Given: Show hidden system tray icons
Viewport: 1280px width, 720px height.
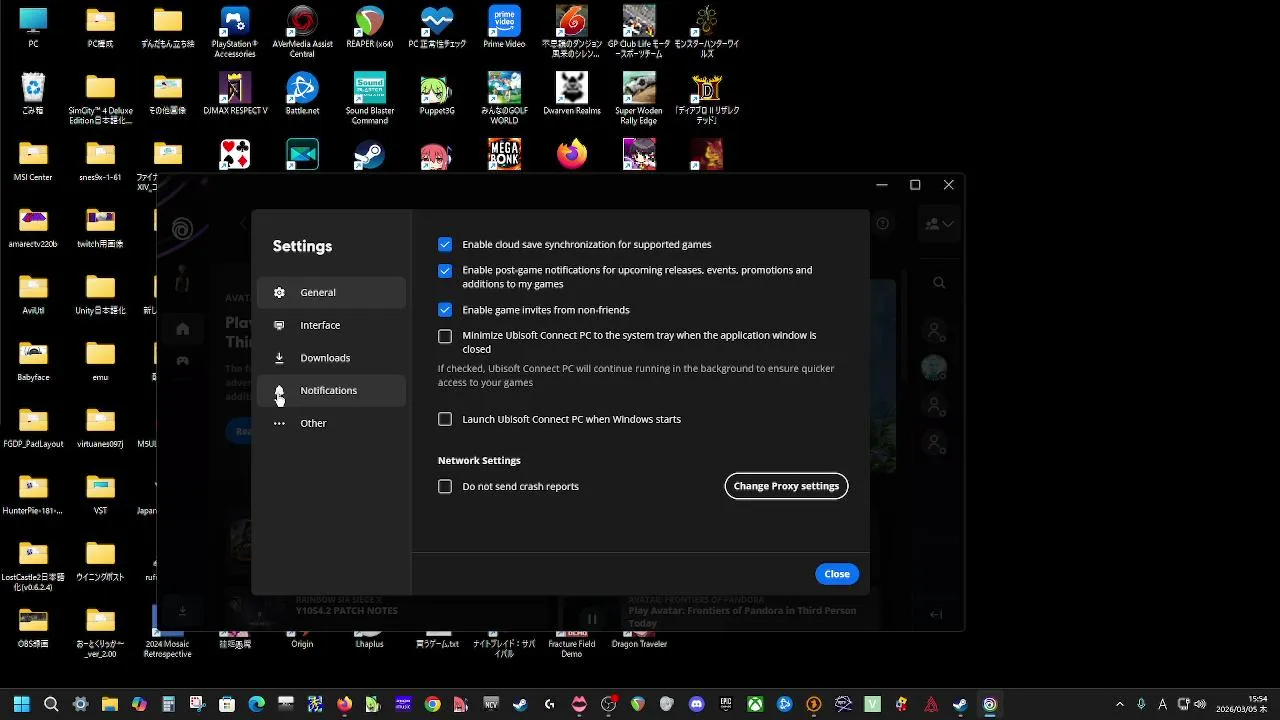Looking at the screenshot, I should click(x=1119, y=704).
